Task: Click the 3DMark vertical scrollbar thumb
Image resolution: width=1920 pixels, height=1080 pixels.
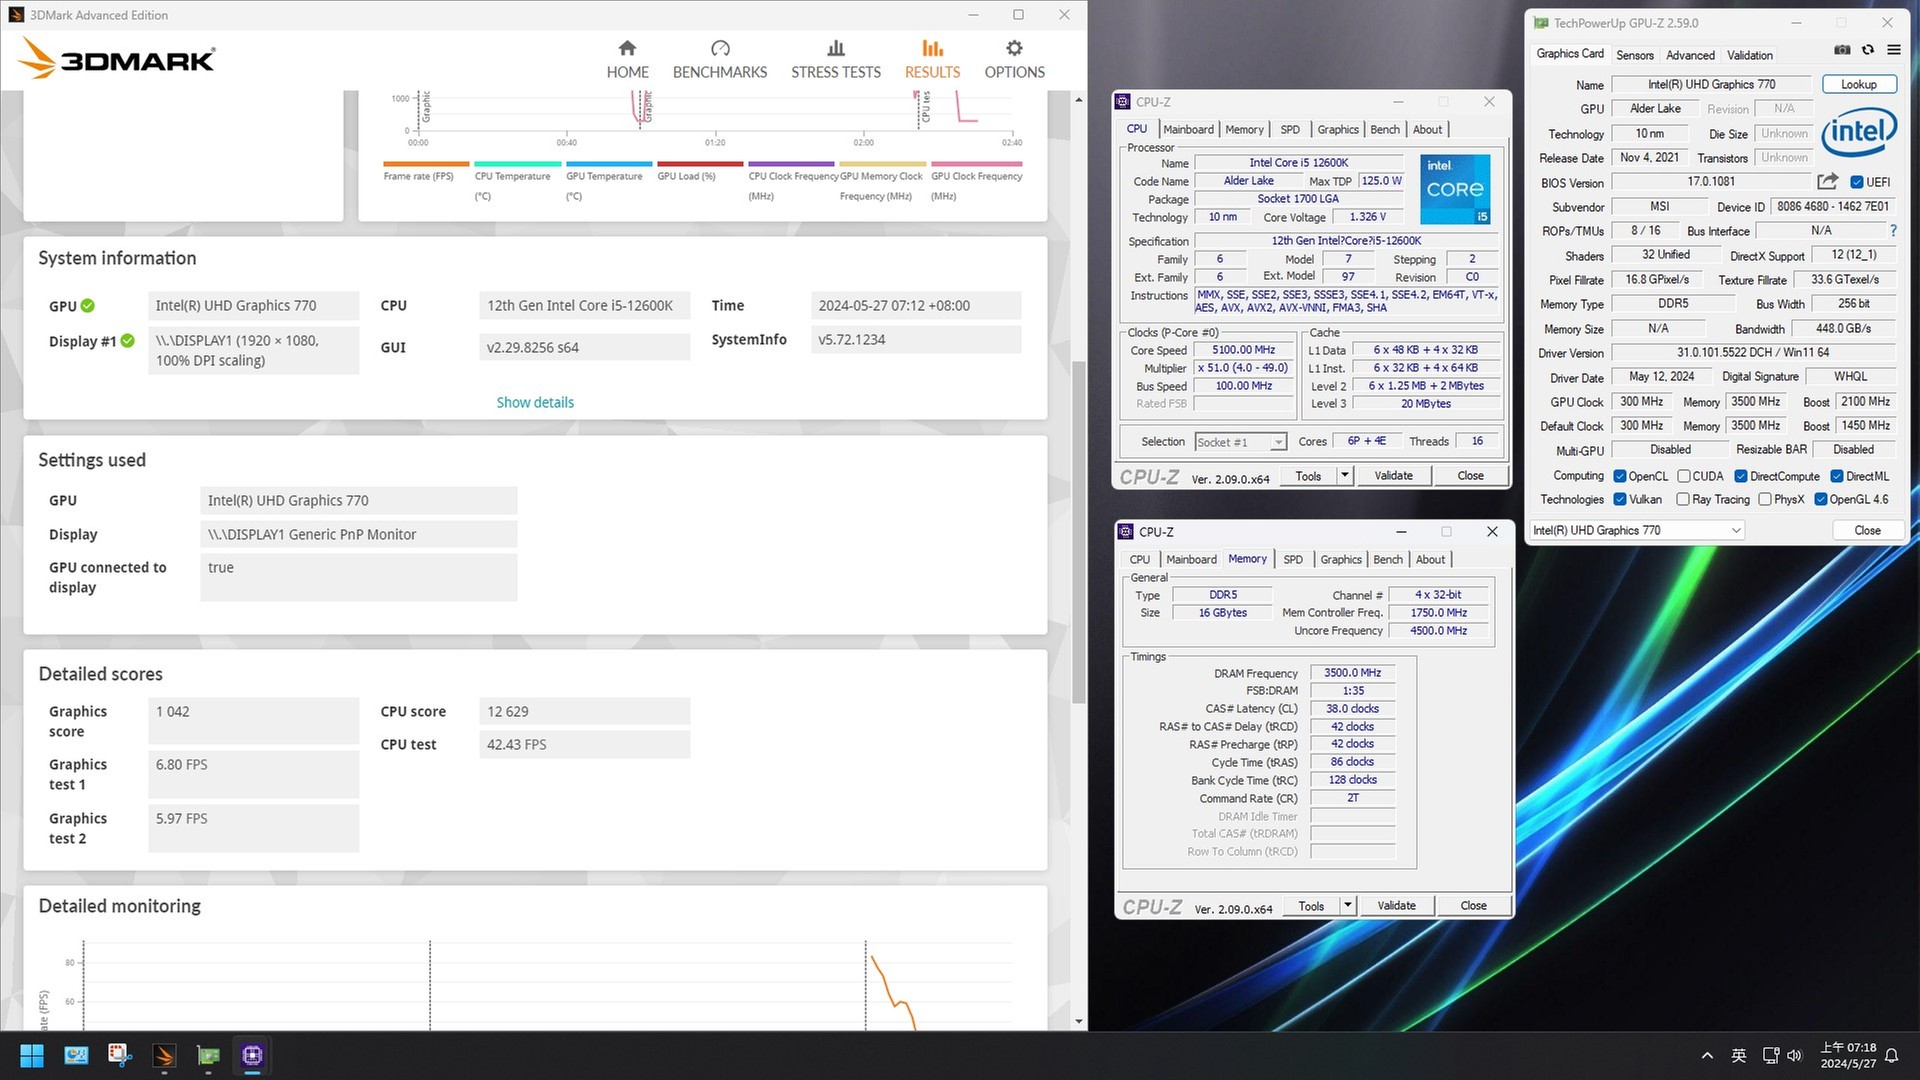Action: [1078, 532]
